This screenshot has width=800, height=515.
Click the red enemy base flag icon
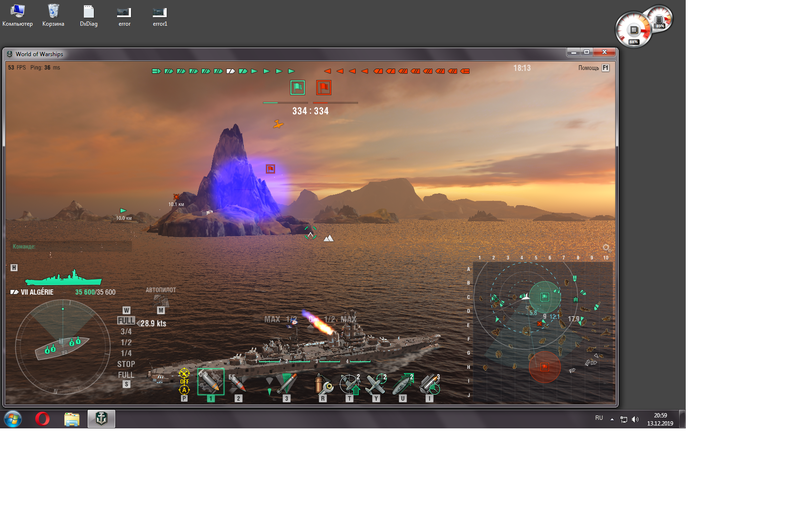point(324,88)
